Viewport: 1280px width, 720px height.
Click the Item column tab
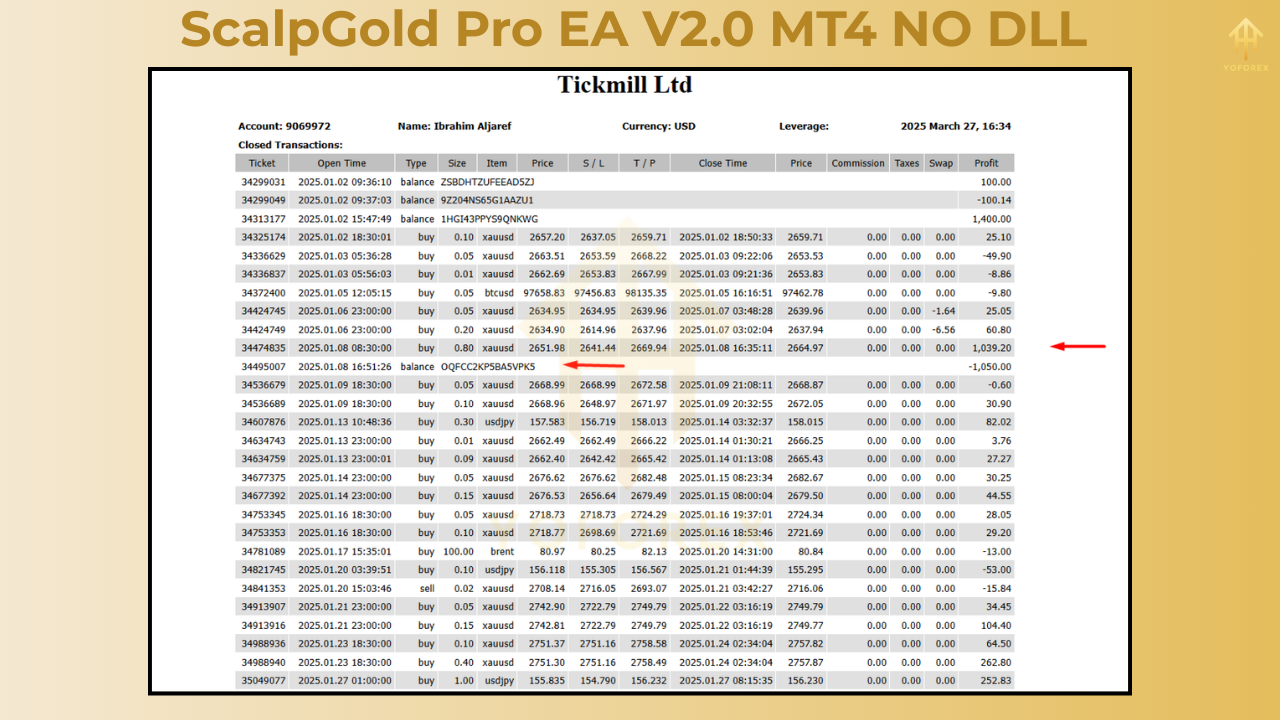(497, 162)
